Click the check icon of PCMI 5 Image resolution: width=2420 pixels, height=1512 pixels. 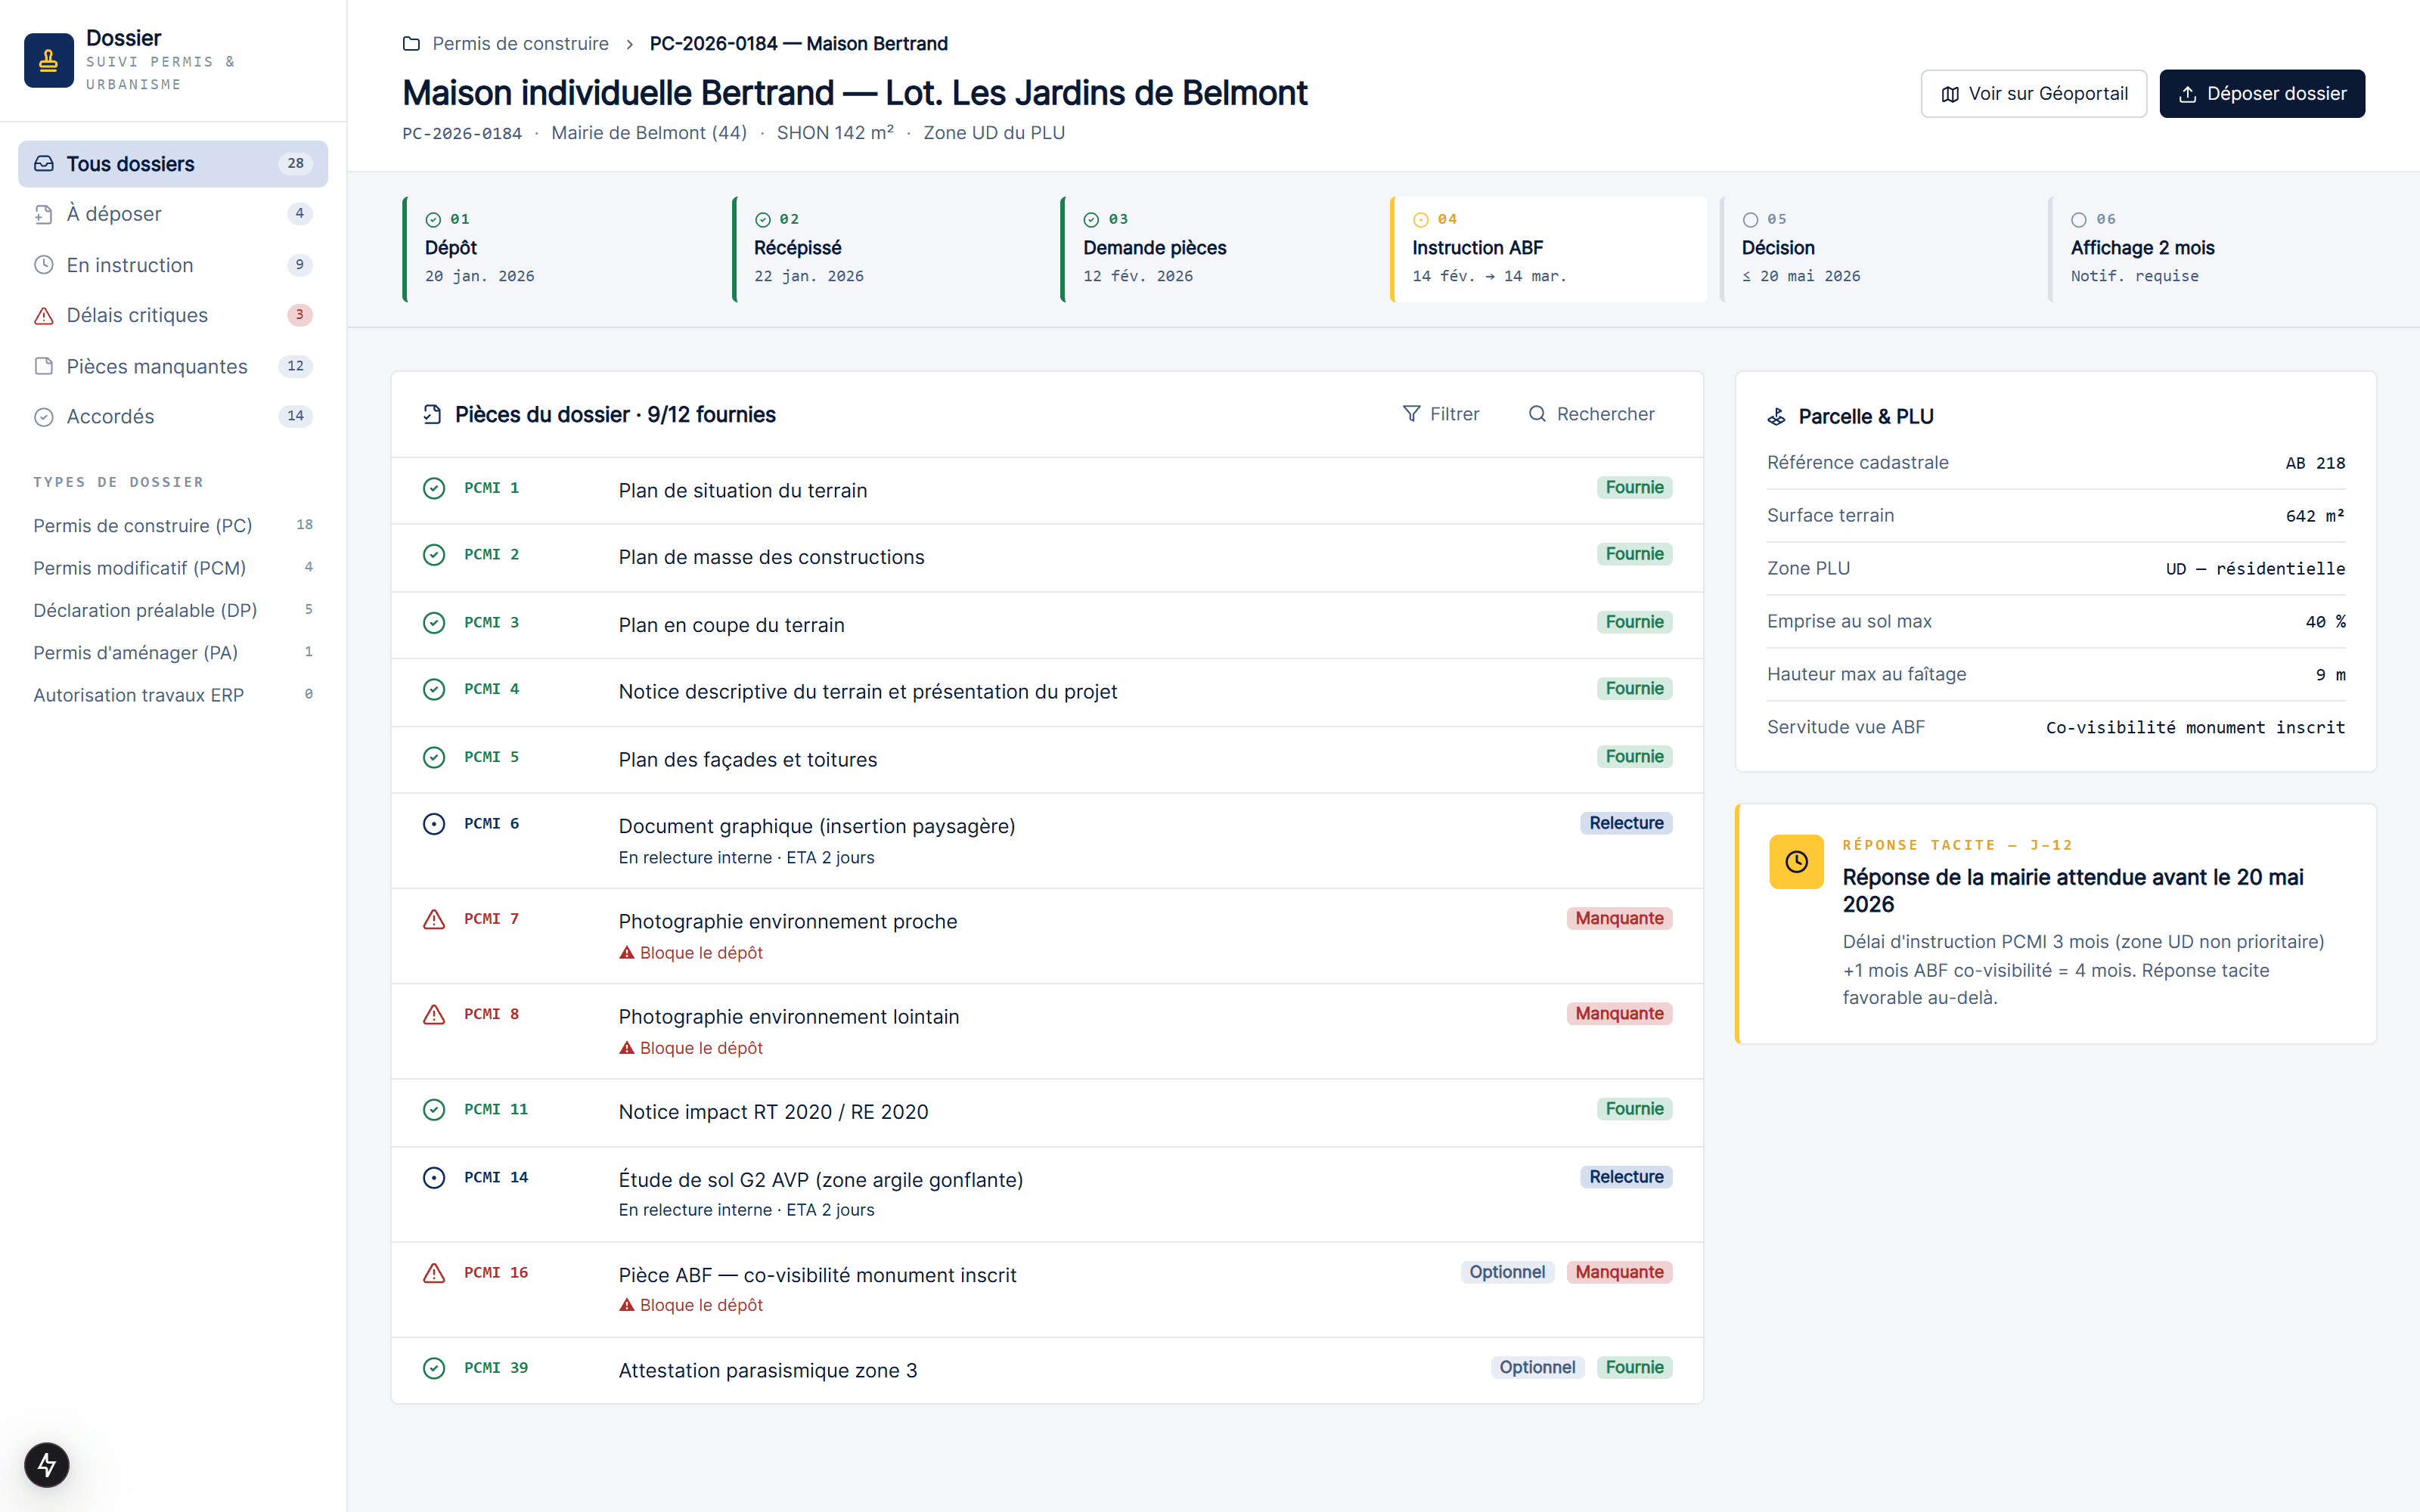[434, 757]
